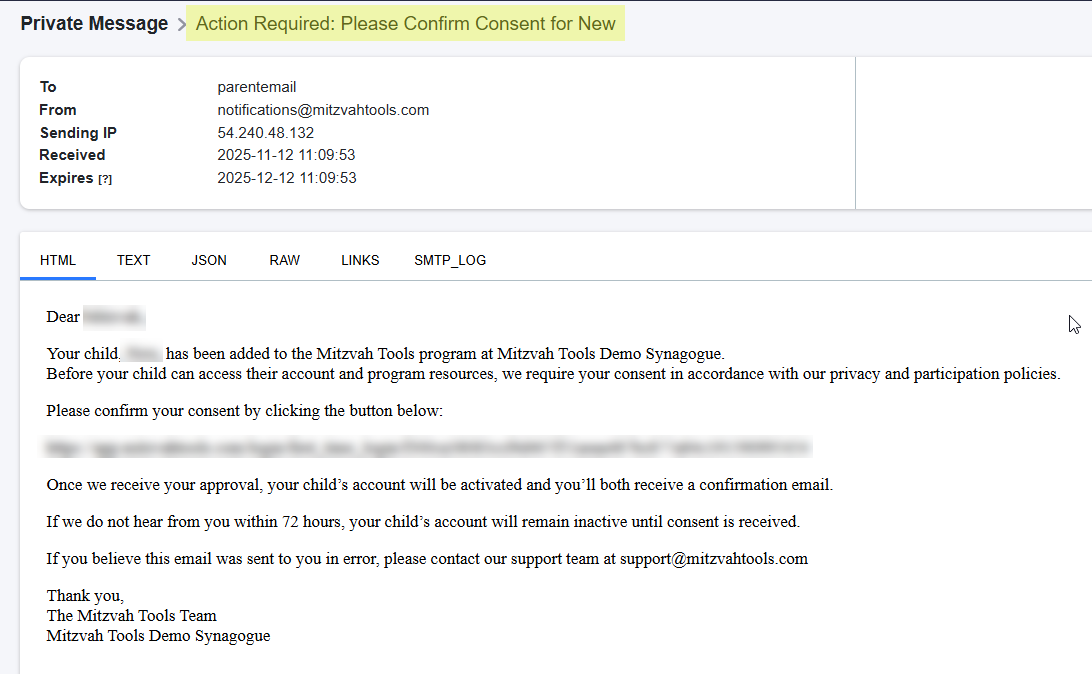1092x674 pixels.
Task: View the SMTP_LOG tab
Action: tap(450, 260)
